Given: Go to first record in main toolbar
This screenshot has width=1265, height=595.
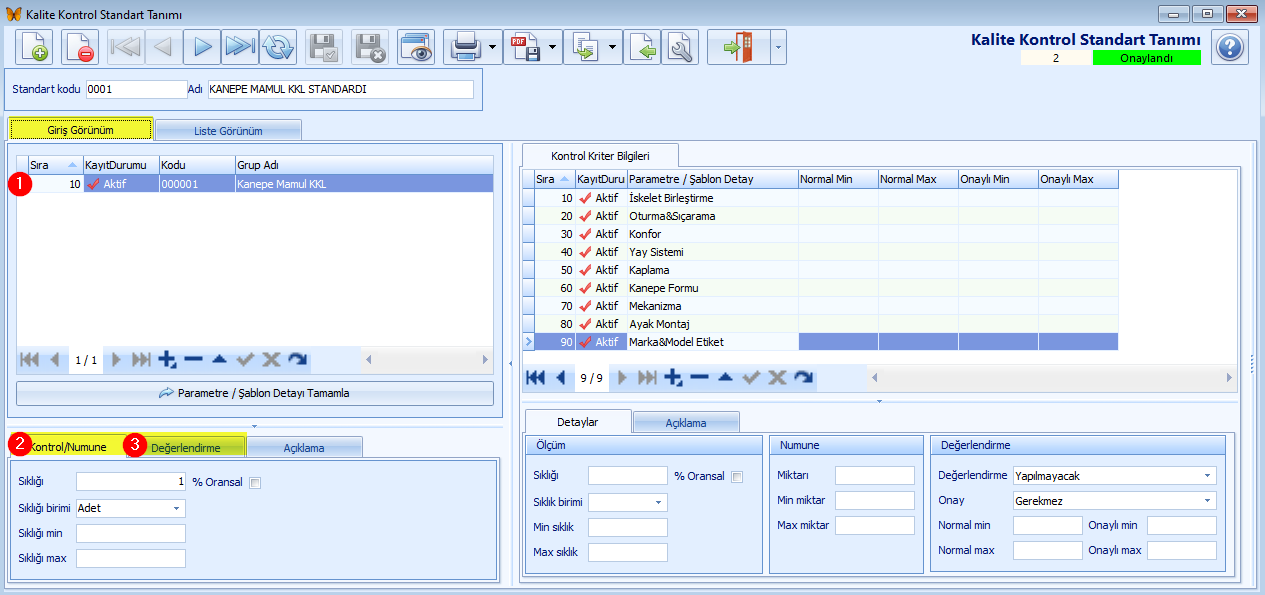Looking at the screenshot, I should point(126,47).
